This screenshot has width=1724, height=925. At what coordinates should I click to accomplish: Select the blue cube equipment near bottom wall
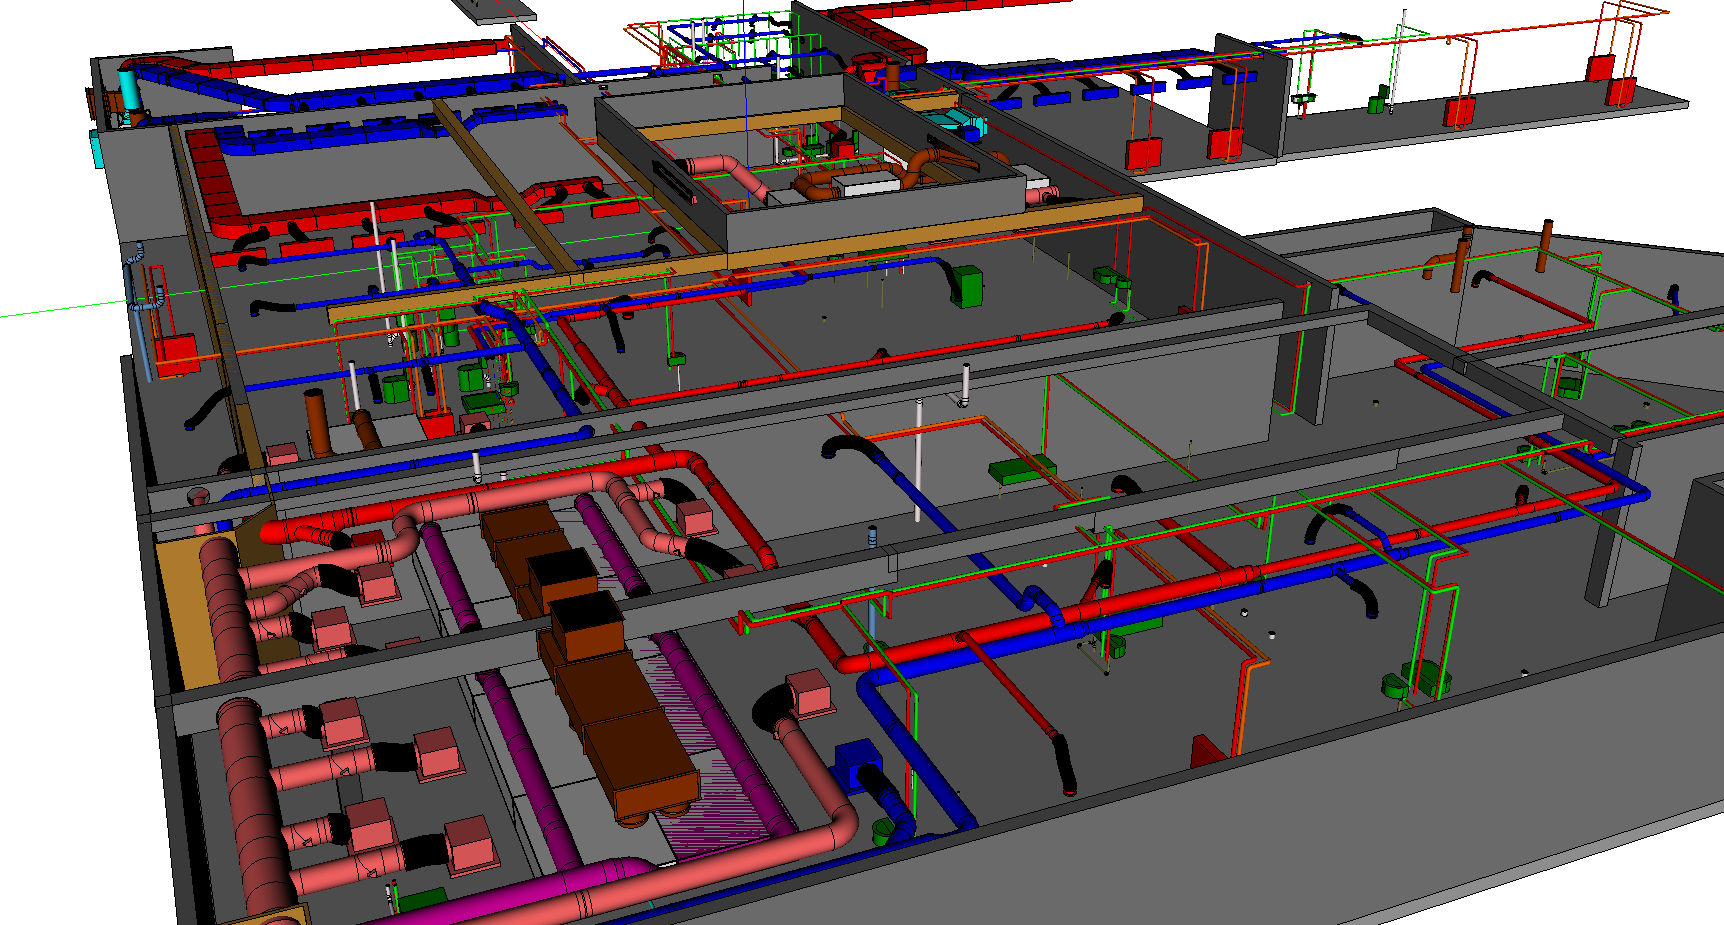pos(855,766)
